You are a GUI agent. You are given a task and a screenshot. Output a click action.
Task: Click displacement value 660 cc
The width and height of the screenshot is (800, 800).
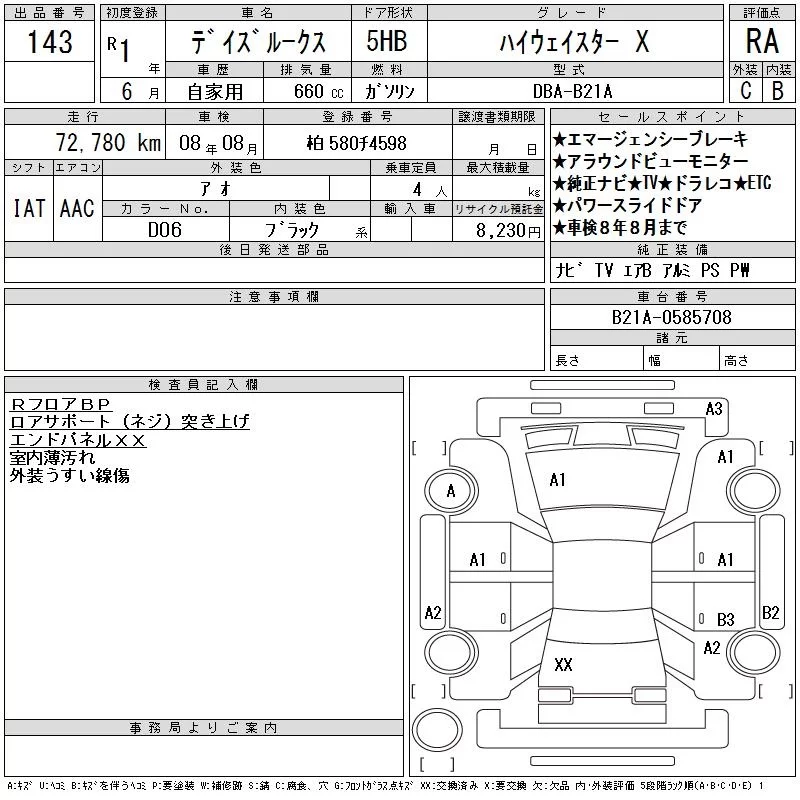(319, 91)
